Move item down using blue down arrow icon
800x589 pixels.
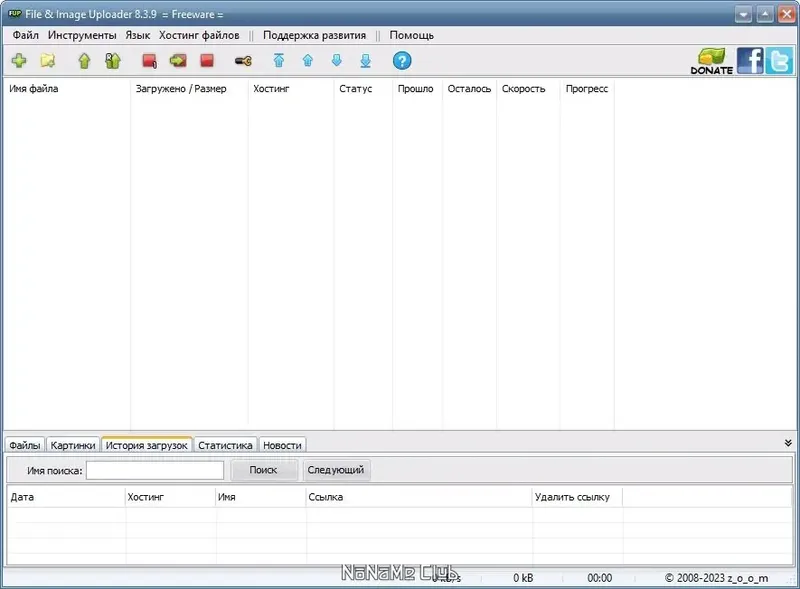(337, 61)
